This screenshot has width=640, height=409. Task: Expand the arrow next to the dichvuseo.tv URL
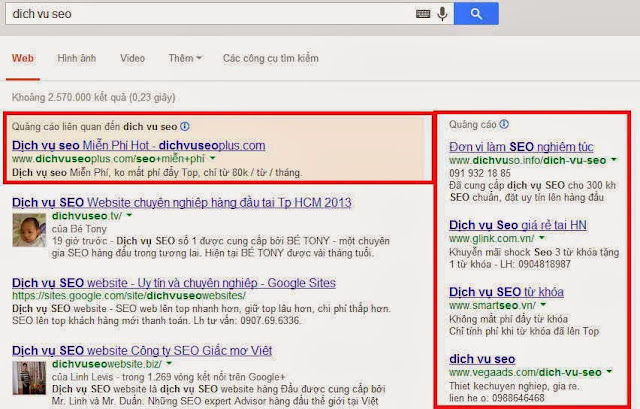tap(129, 216)
